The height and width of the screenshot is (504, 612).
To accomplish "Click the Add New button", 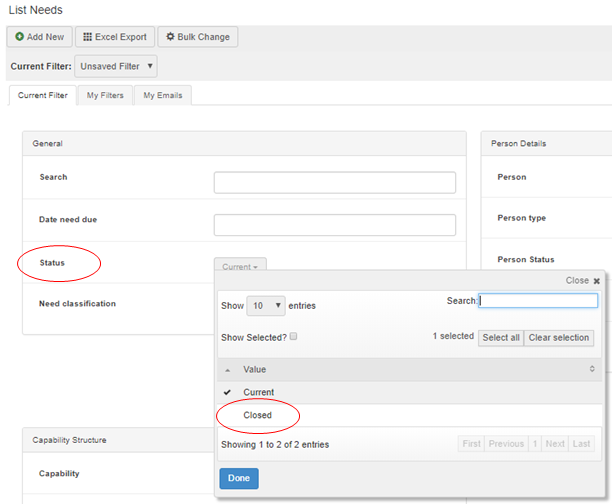I will pyautogui.click(x=39, y=37).
